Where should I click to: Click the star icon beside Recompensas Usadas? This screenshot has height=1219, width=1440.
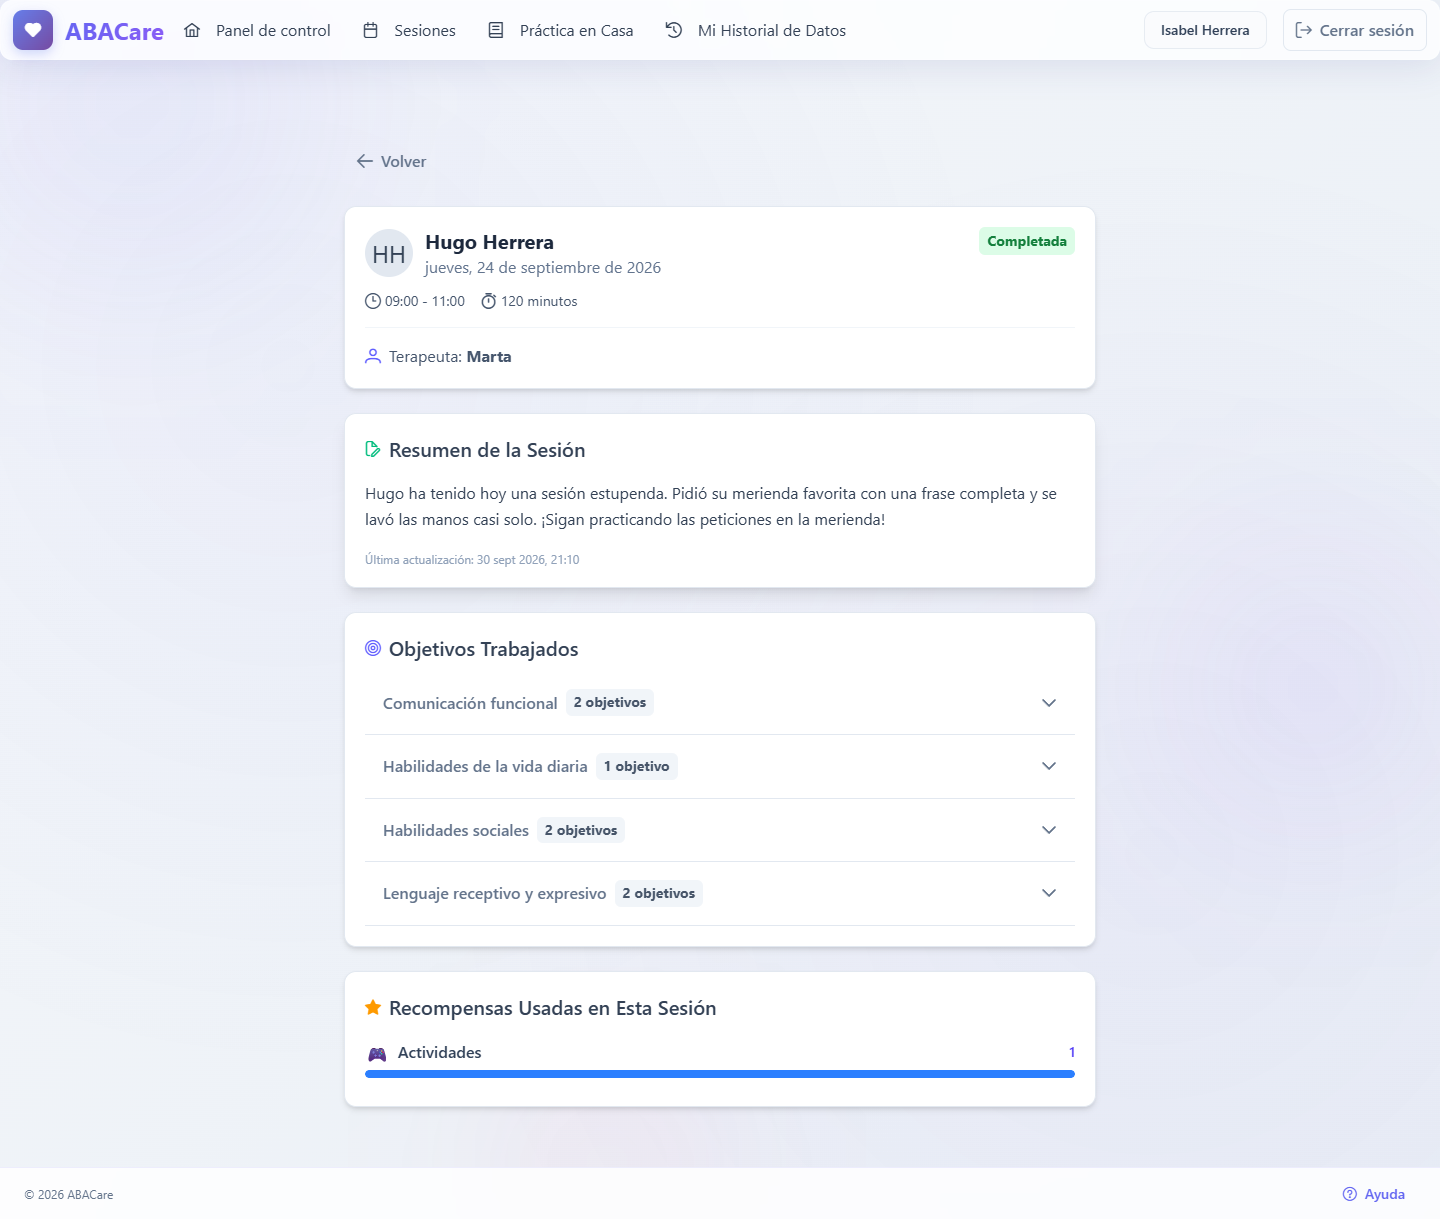(x=373, y=1007)
